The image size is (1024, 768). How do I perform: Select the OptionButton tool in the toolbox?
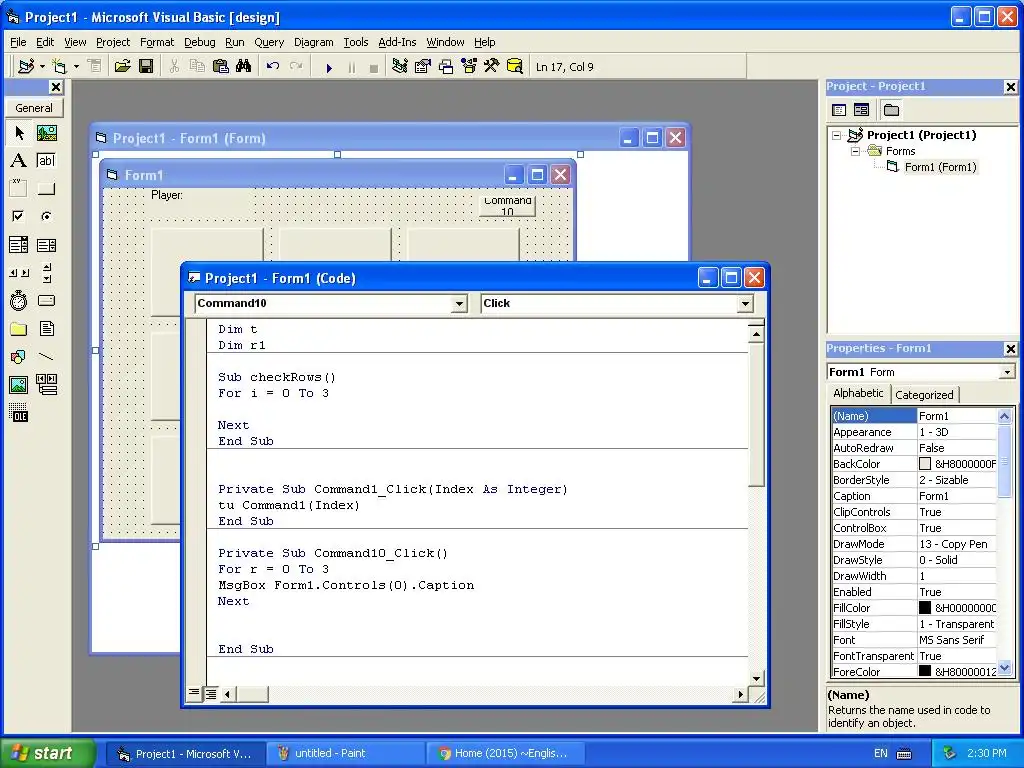tap(46, 216)
